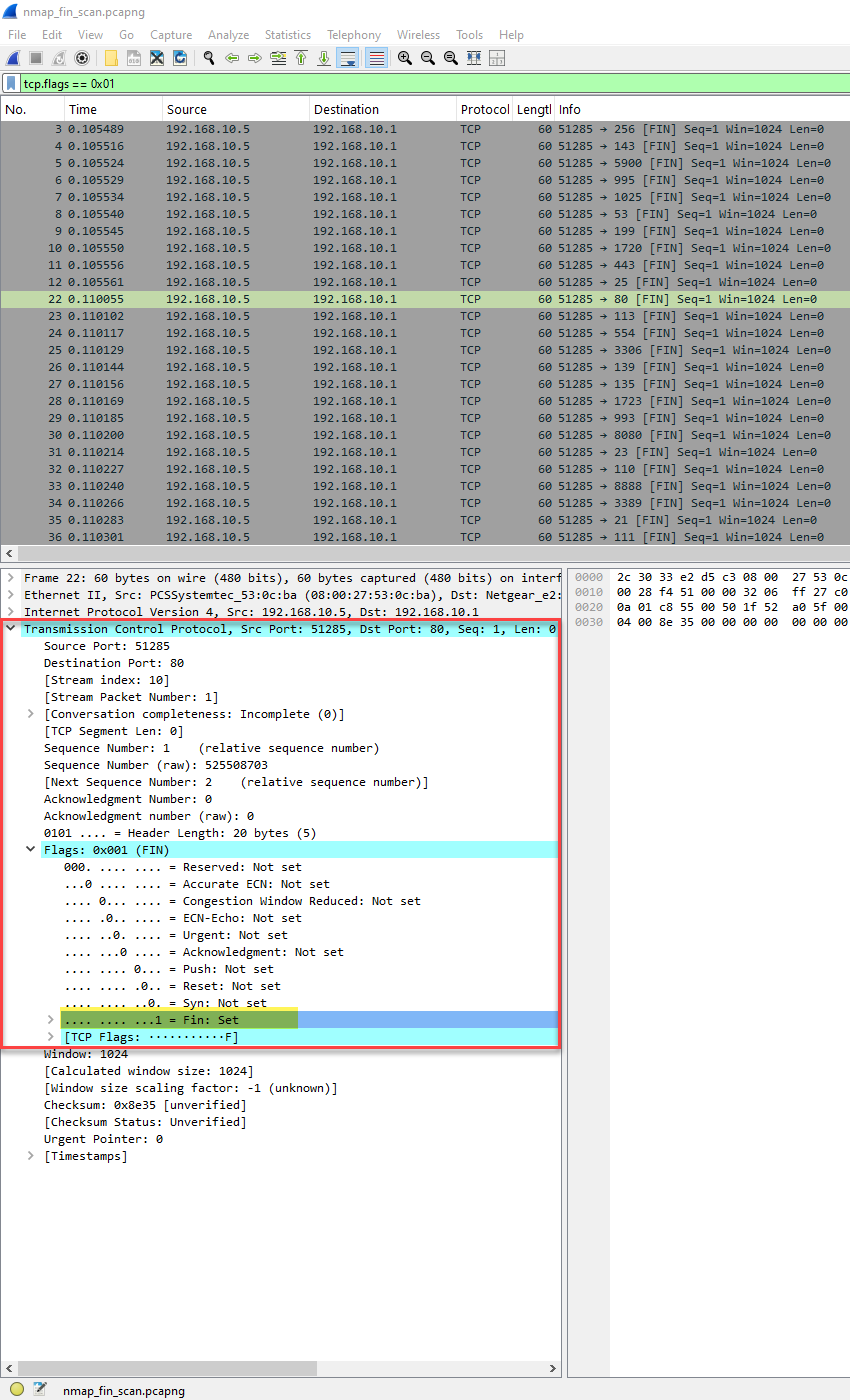Click the Zoom in toolbar icon

pos(405,57)
